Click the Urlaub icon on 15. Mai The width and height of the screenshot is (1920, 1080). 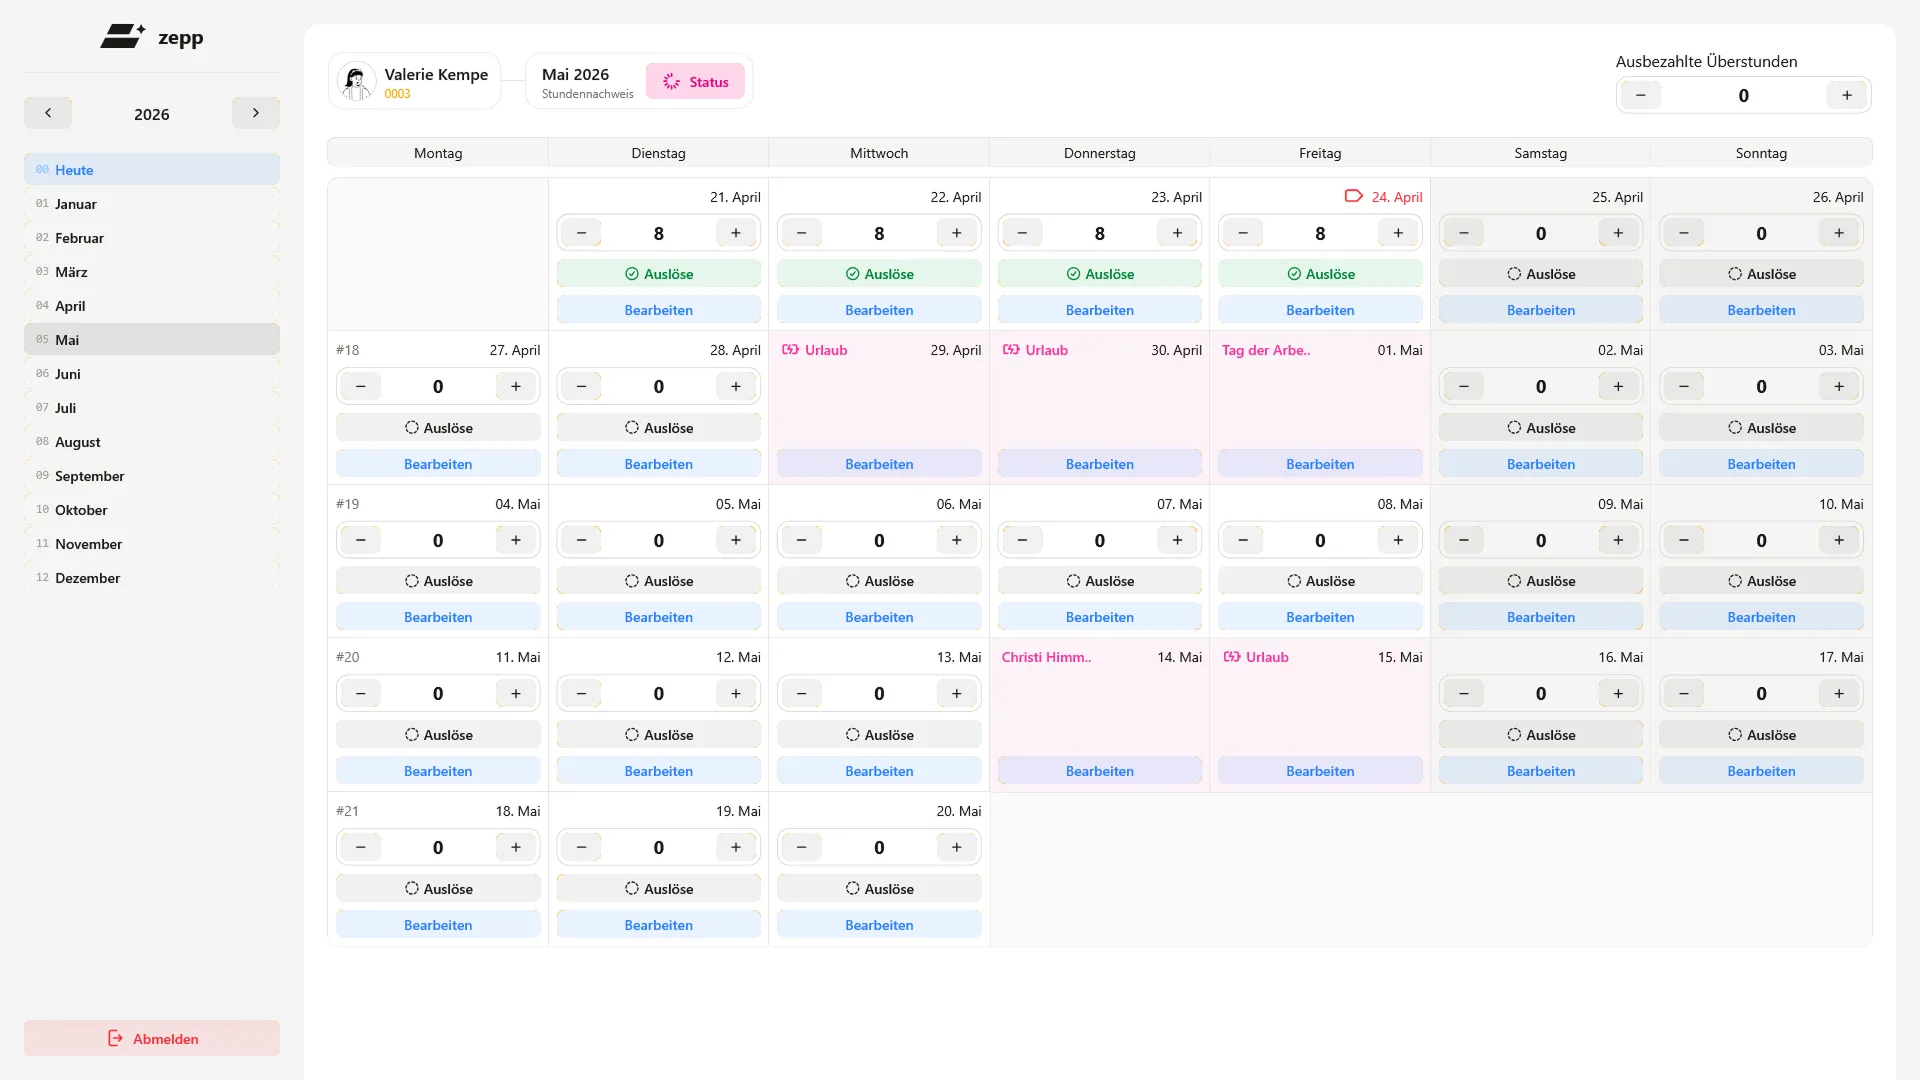[x=1232, y=657]
